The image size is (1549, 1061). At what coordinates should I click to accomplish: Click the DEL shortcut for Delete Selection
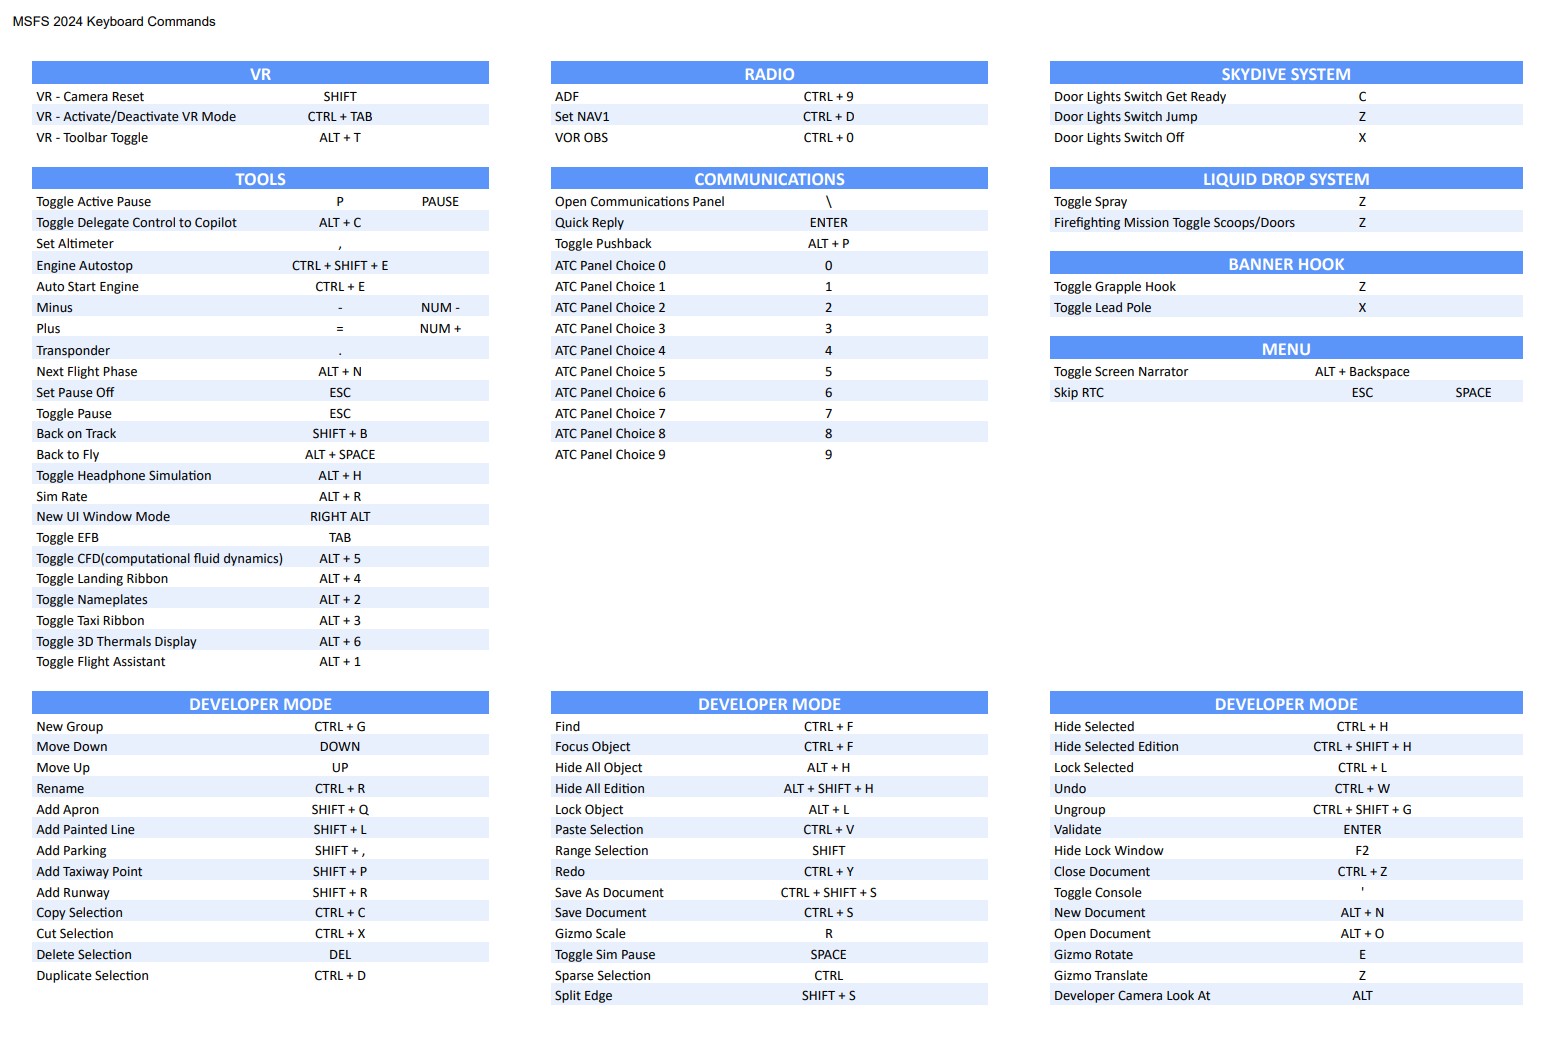[x=340, y=955]
